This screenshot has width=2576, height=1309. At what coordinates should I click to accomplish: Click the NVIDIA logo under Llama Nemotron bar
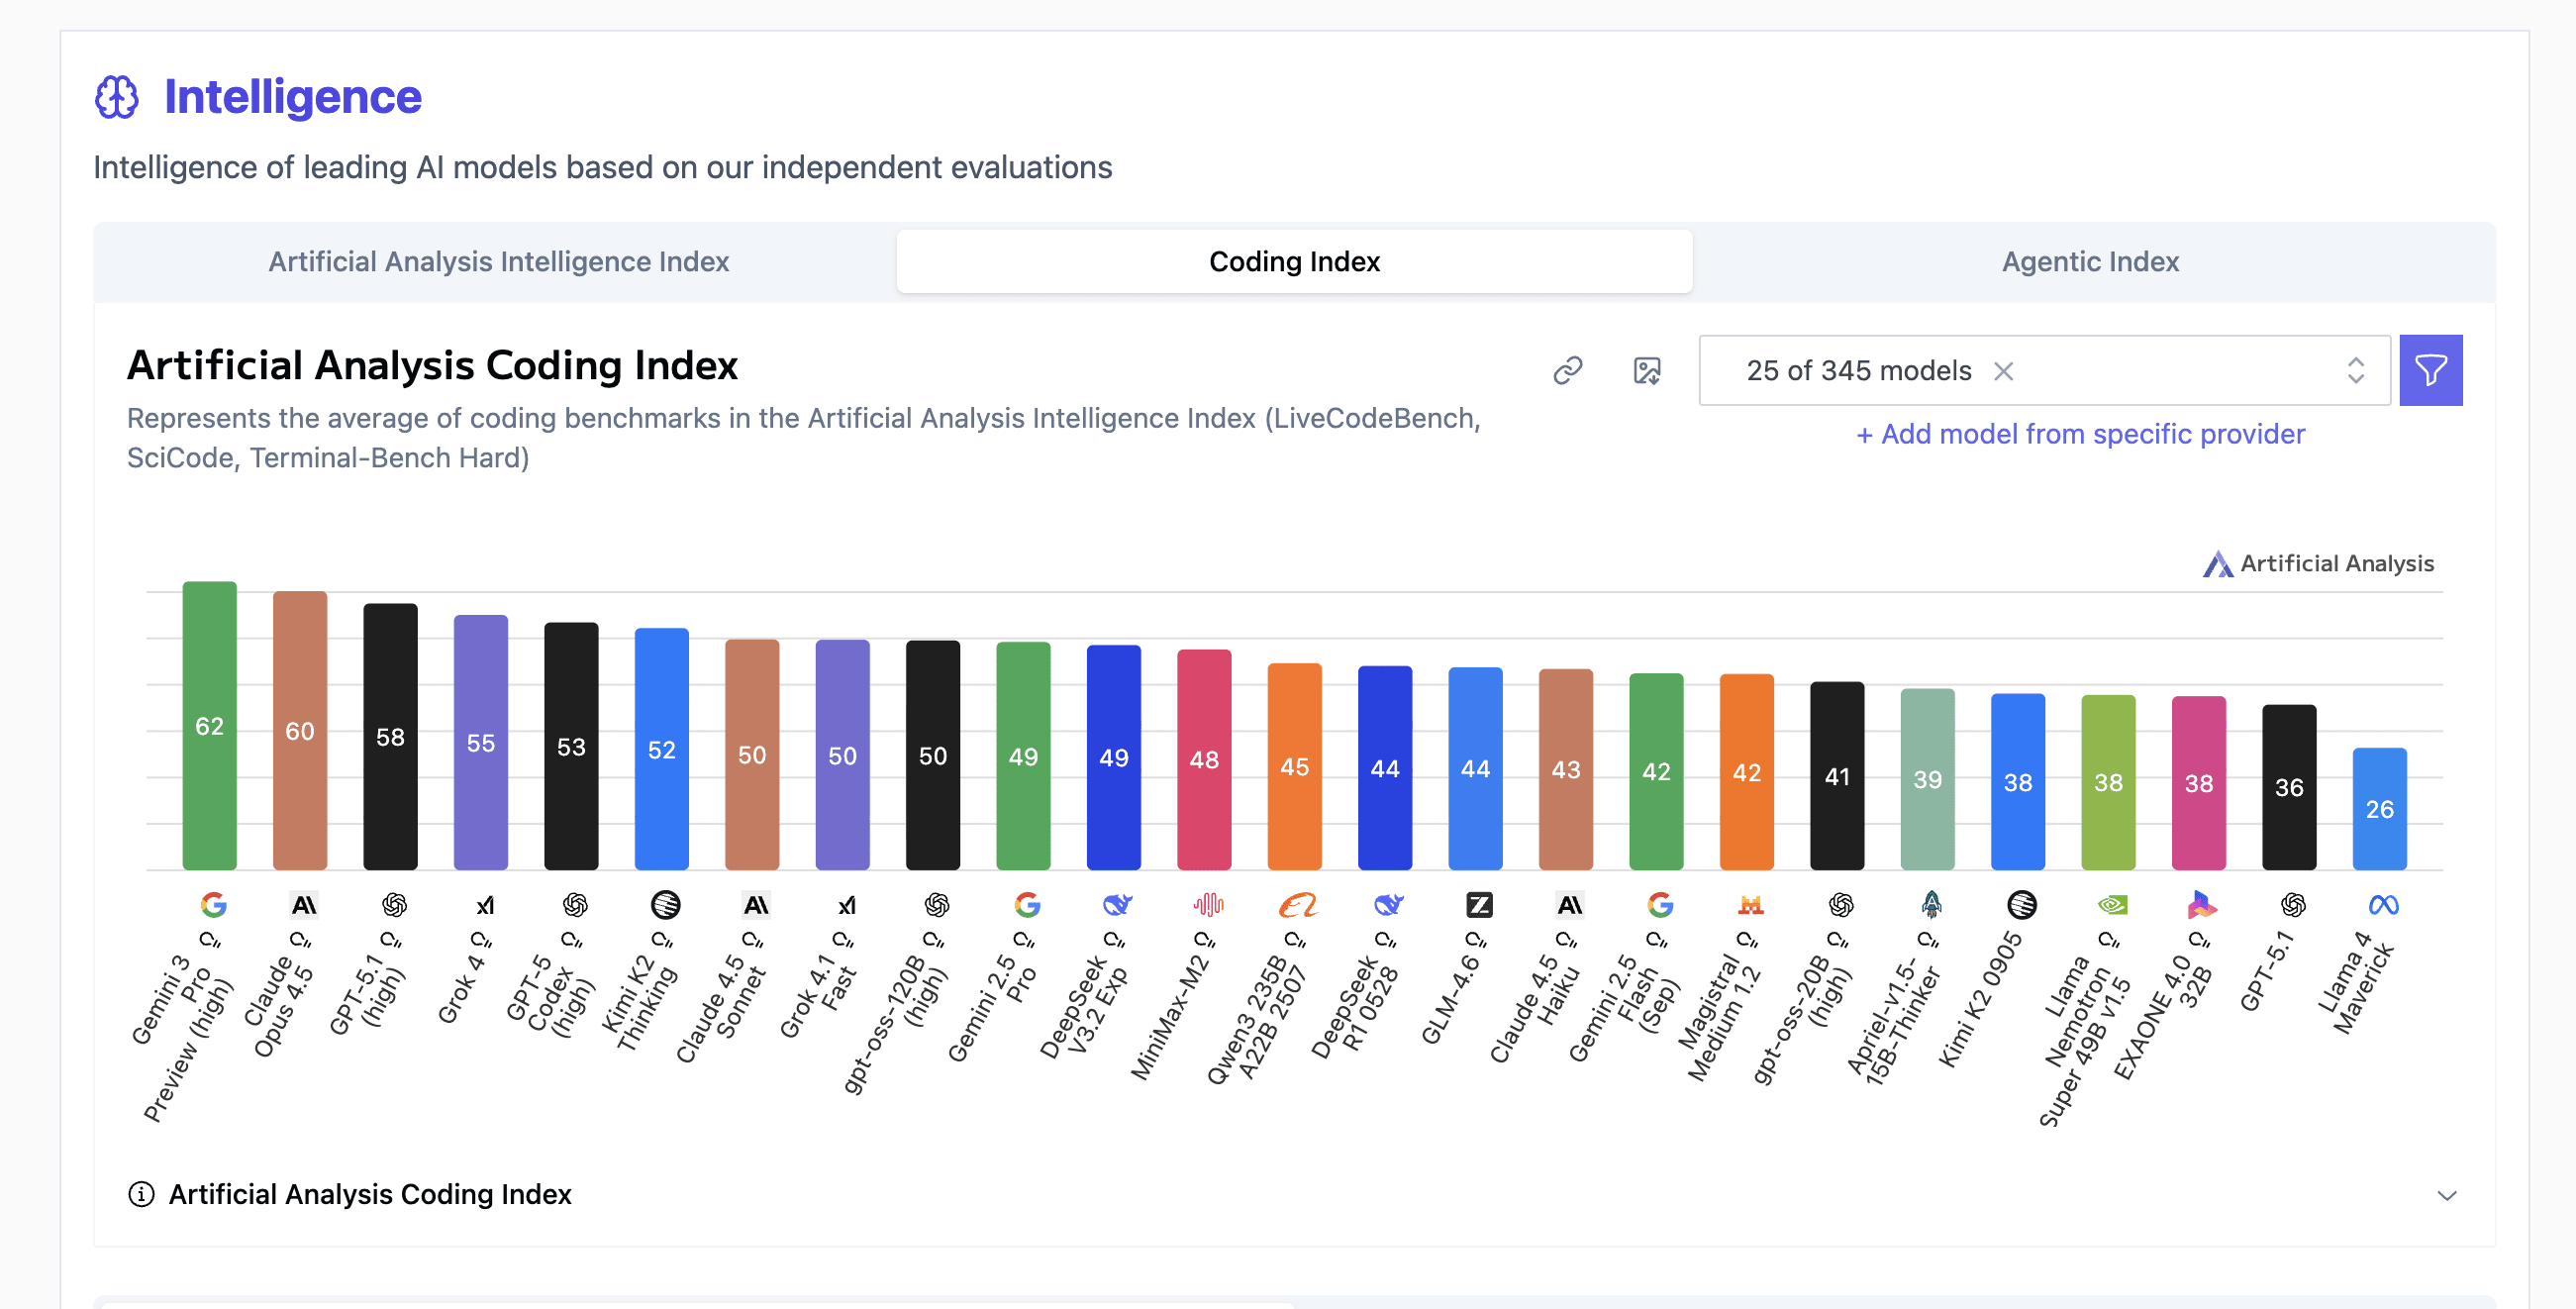pos(2111,905)
